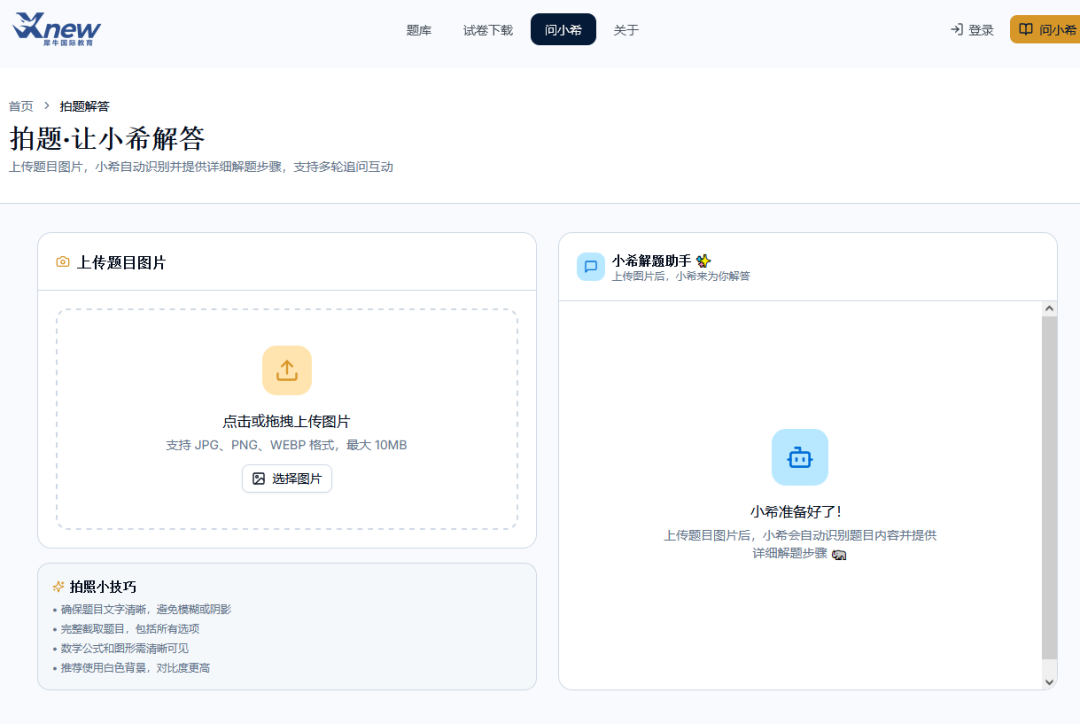Click the chat panel scroll up arrow
Screen dimensions: 1080x724
[x=1049, y=309]
